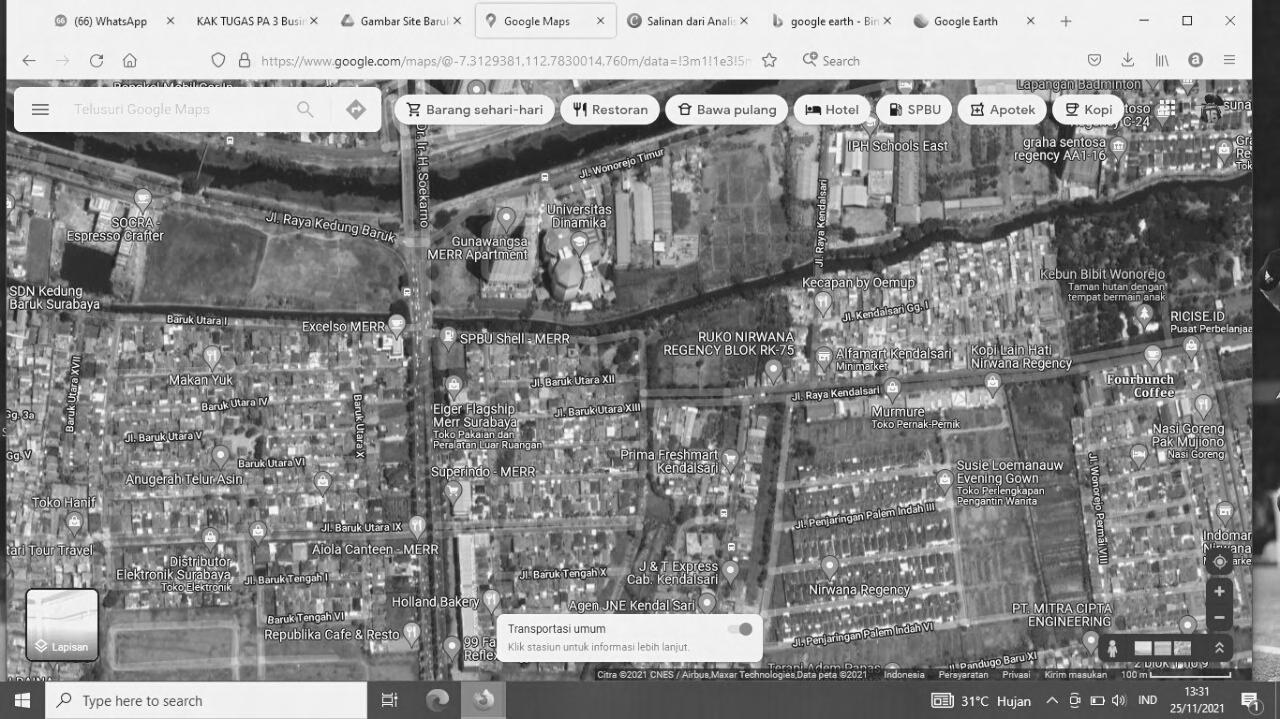Filter map by Kopi

point(1087,110)
